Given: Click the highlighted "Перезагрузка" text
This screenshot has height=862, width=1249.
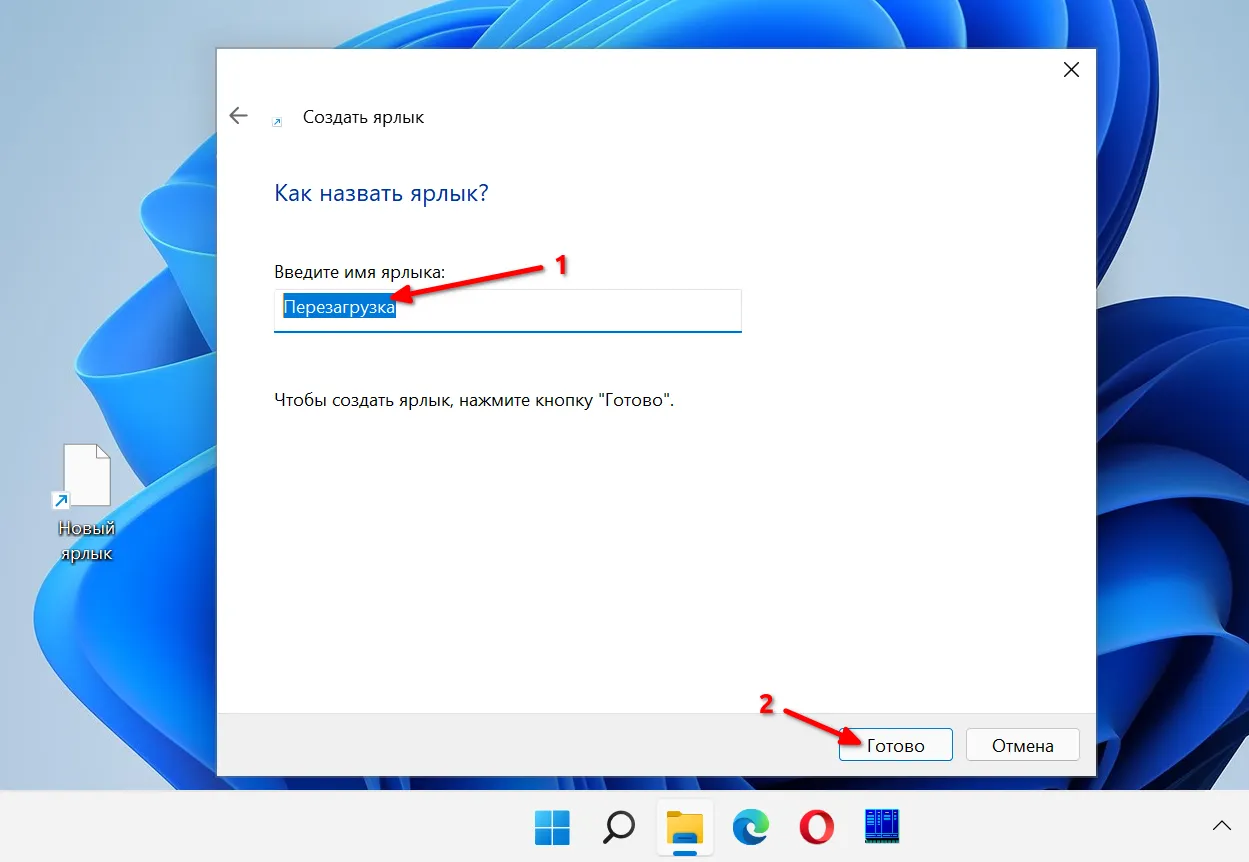Looking at the screenshot, I should coord(339,309).
